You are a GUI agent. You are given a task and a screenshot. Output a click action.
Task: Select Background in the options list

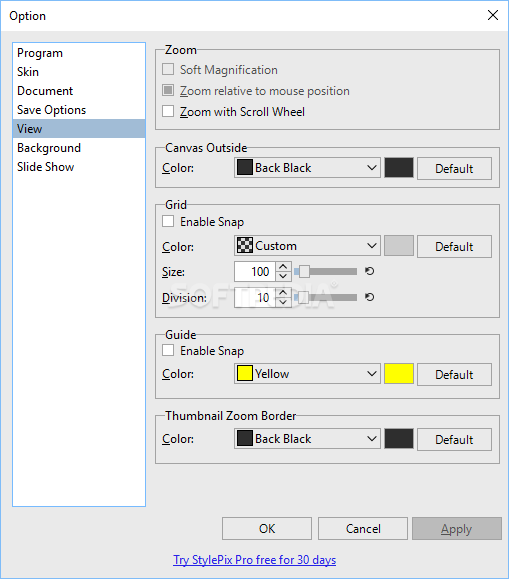(79, 148)
